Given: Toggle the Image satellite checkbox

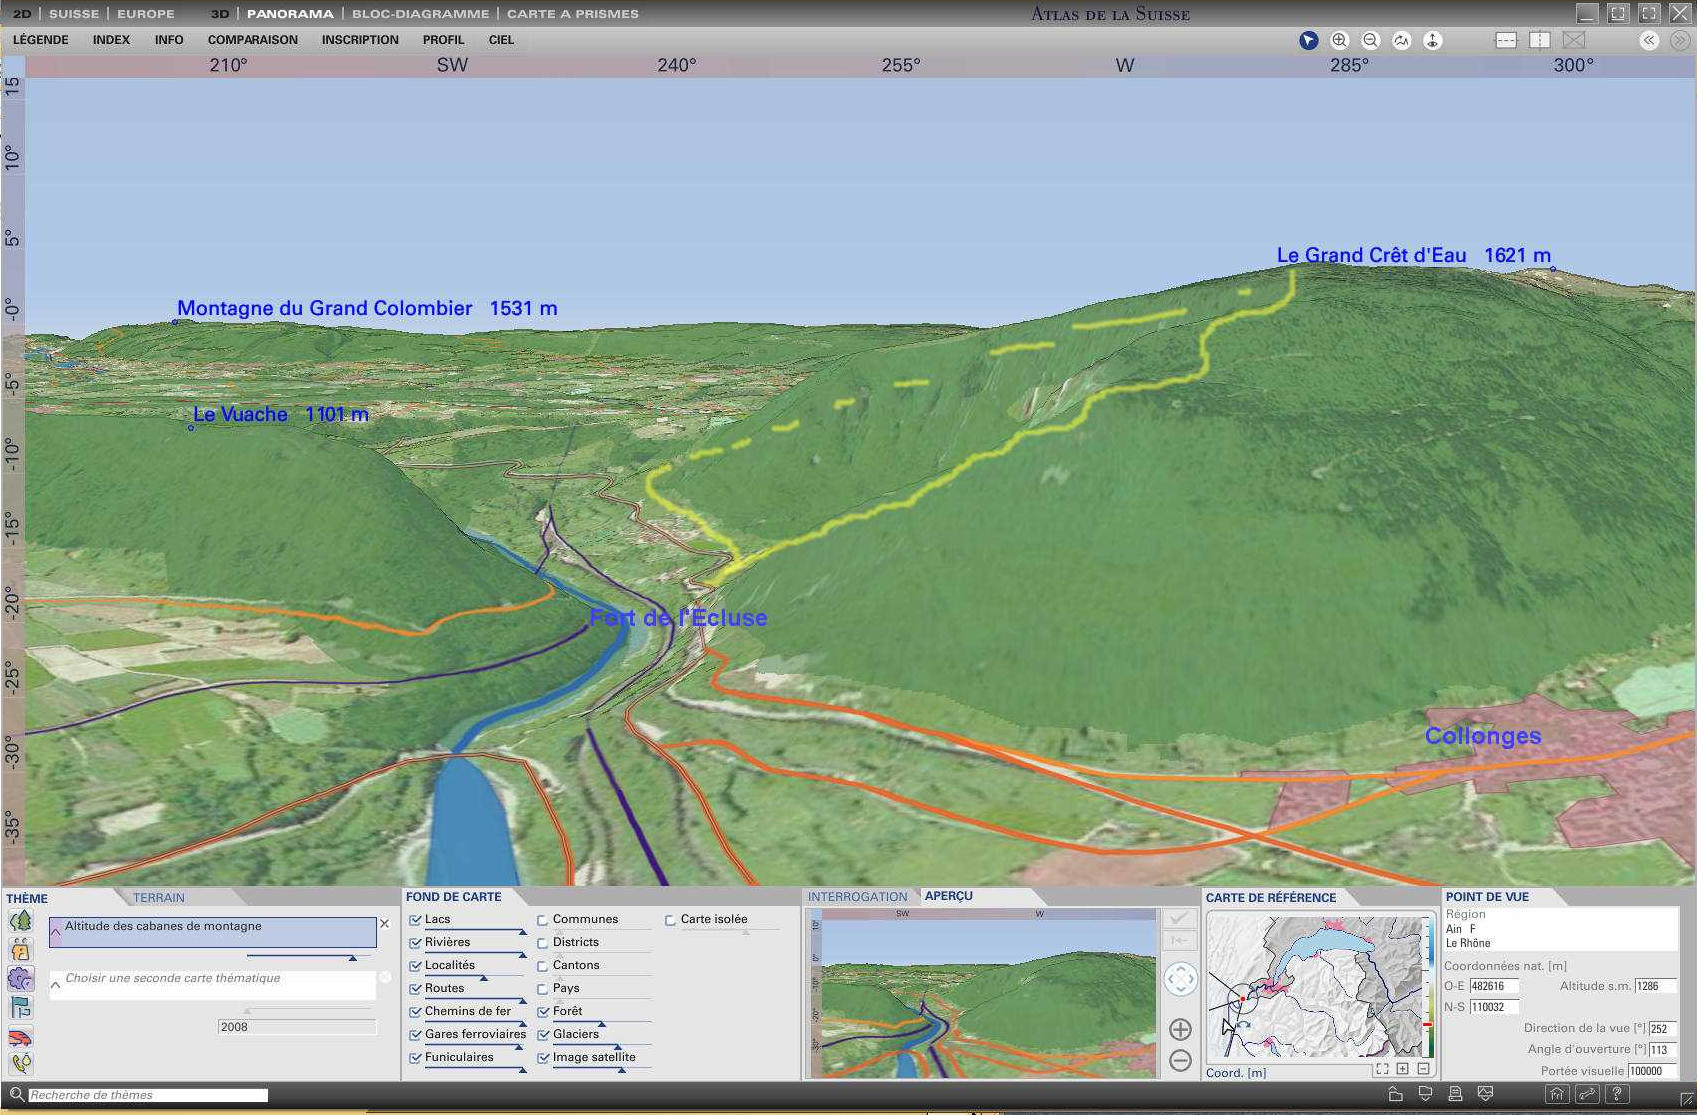Looking at the screenshot, I should pyautogui.click(x=543, y=1058).
